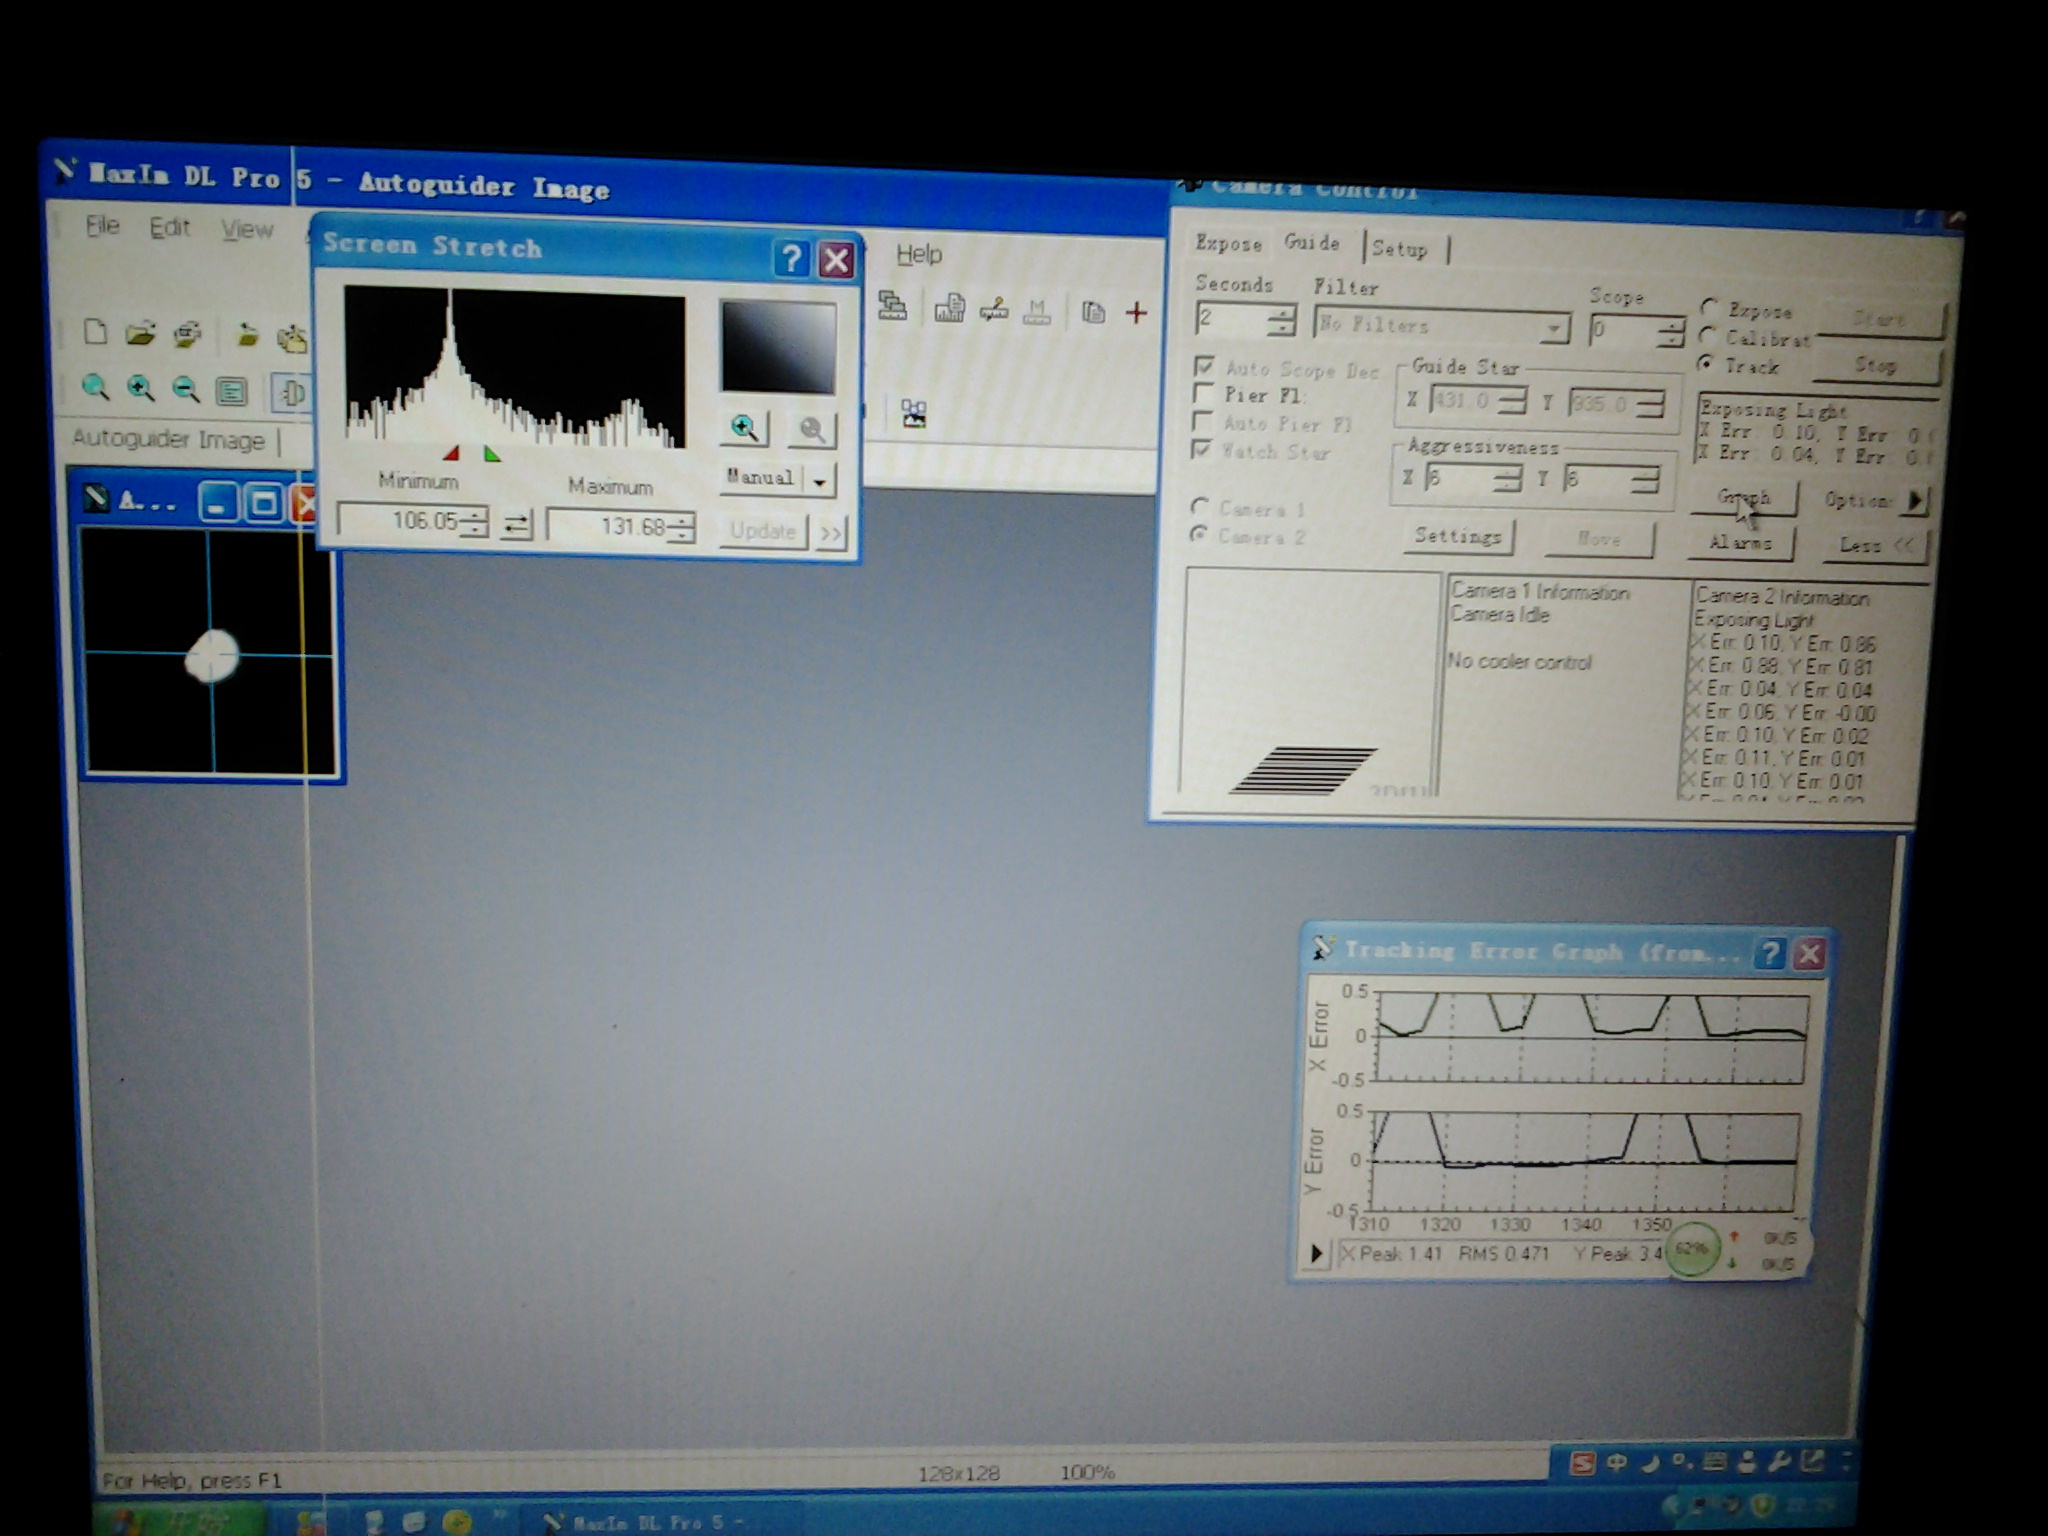The height and width of the screenshot is (1536, 2048).
Task: Zoom in the Screen Stretch histogram
Action: click(x=744, y=428)
